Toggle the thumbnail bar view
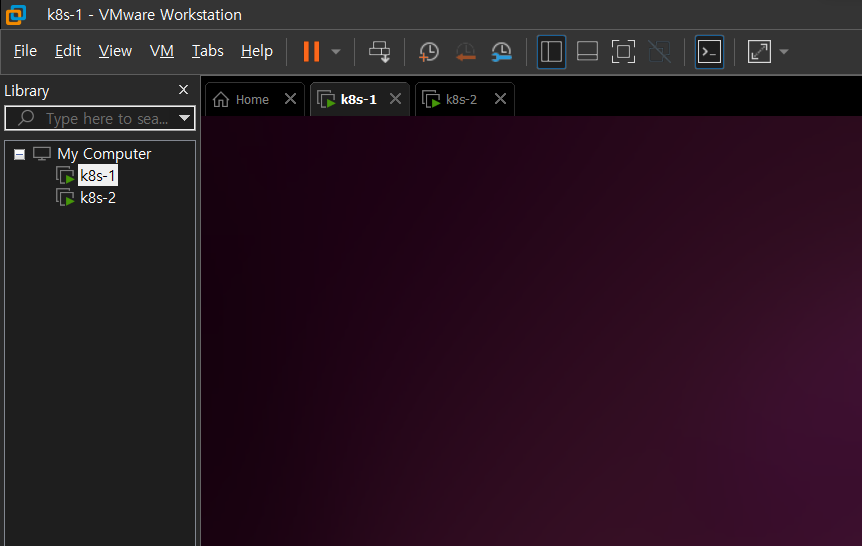The width and height of the screenshot is (862, 546). [587, 52]
